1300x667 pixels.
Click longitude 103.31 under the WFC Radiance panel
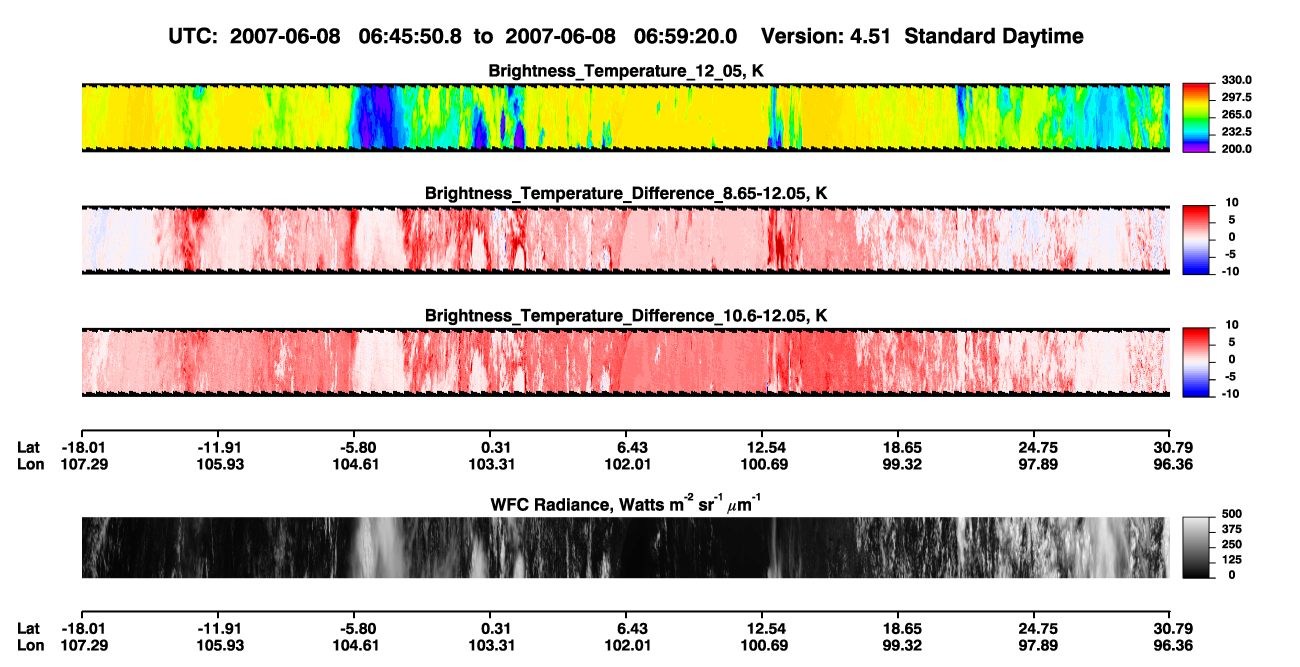coord(490,646)
